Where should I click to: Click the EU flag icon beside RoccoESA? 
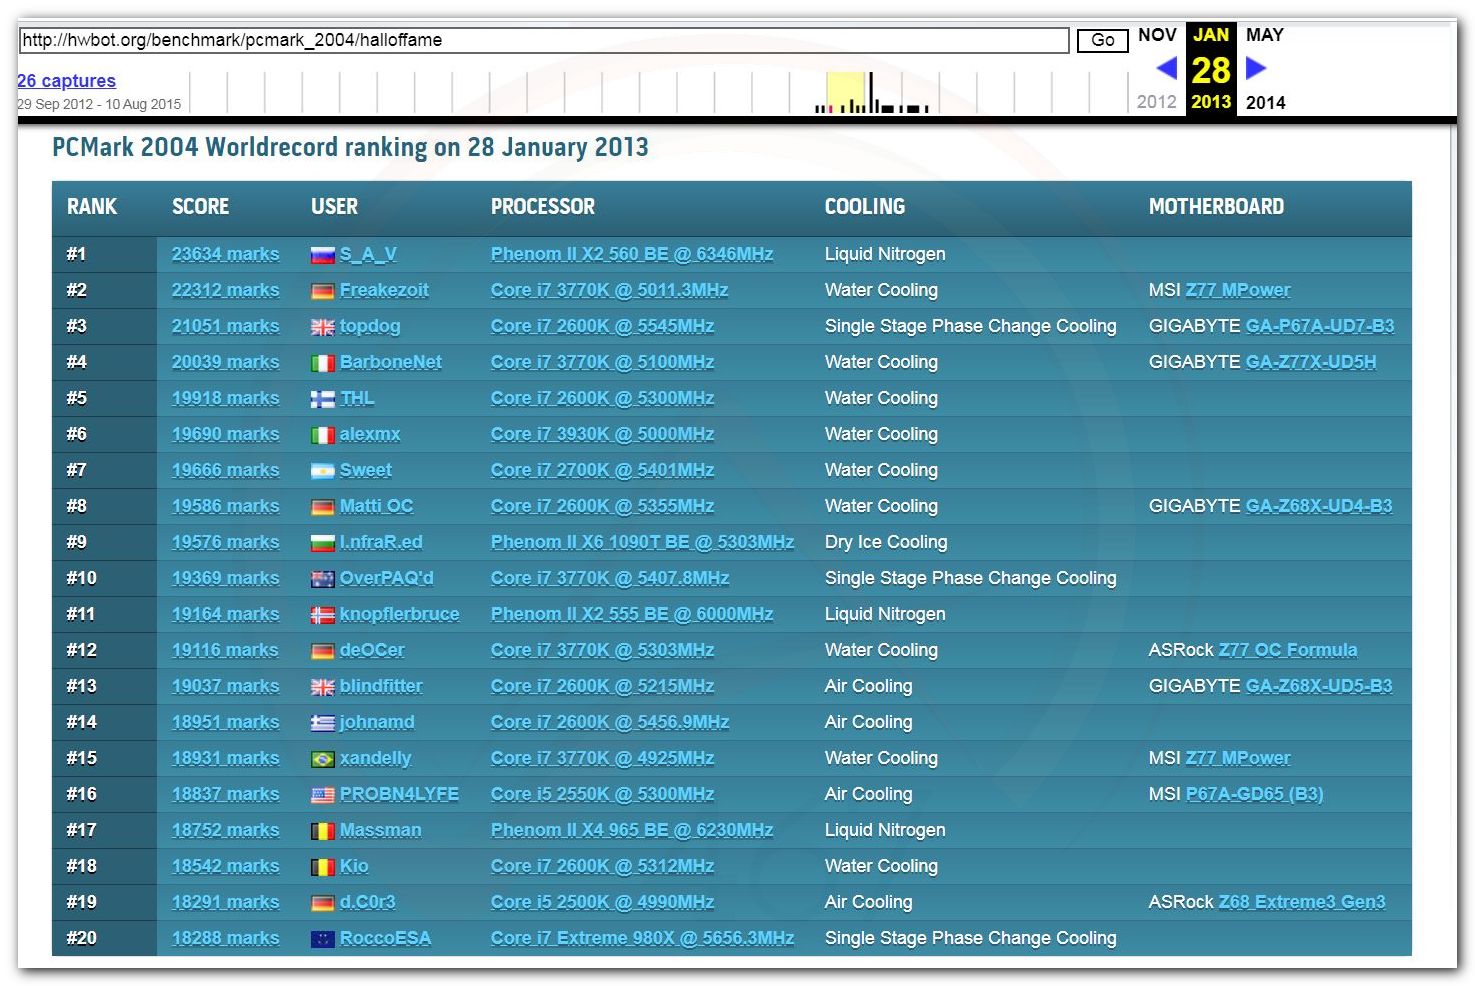click(x=322, y=939)
